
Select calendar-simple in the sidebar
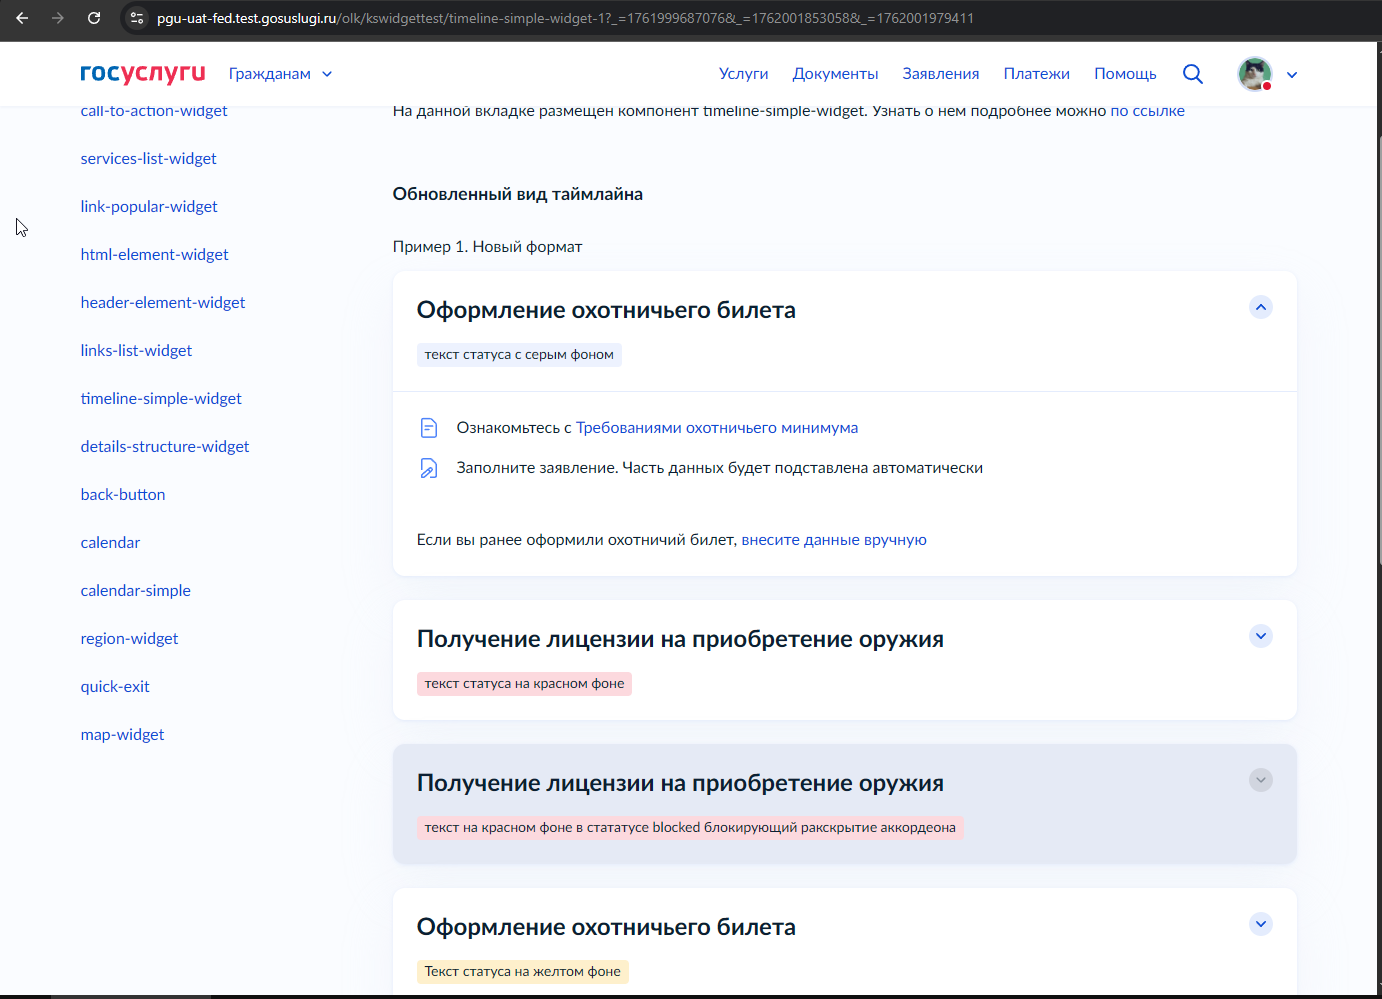coord(135,591)
